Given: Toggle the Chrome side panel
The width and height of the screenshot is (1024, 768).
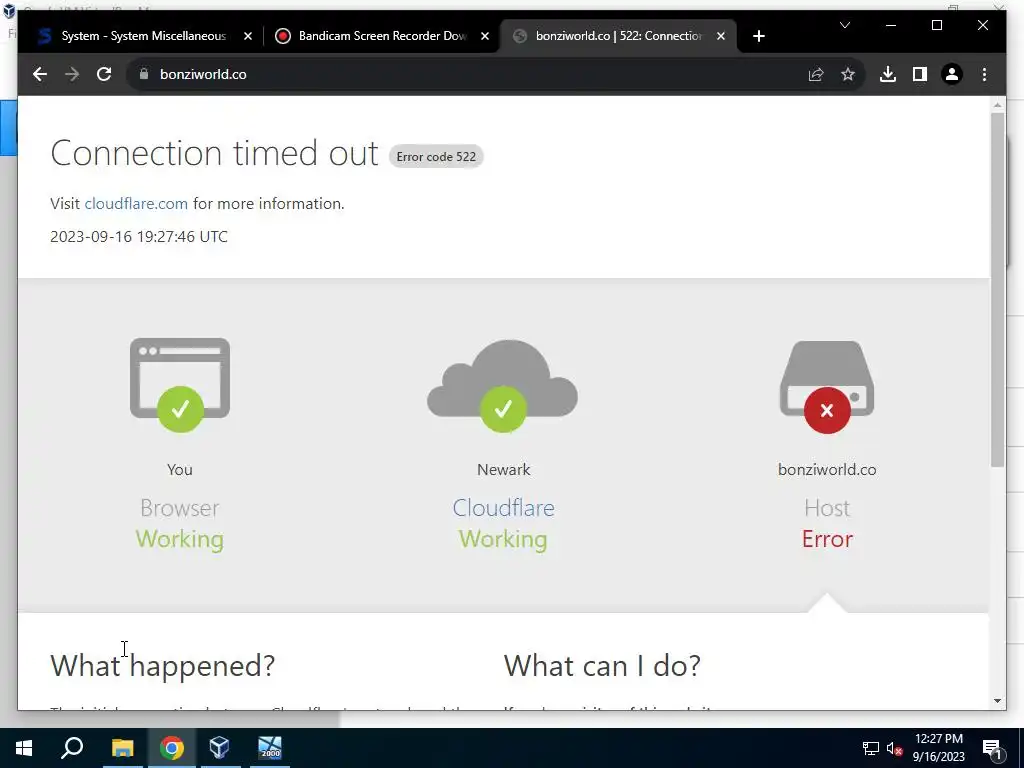Looking at the screenshot, I should [x=920, y=74].
